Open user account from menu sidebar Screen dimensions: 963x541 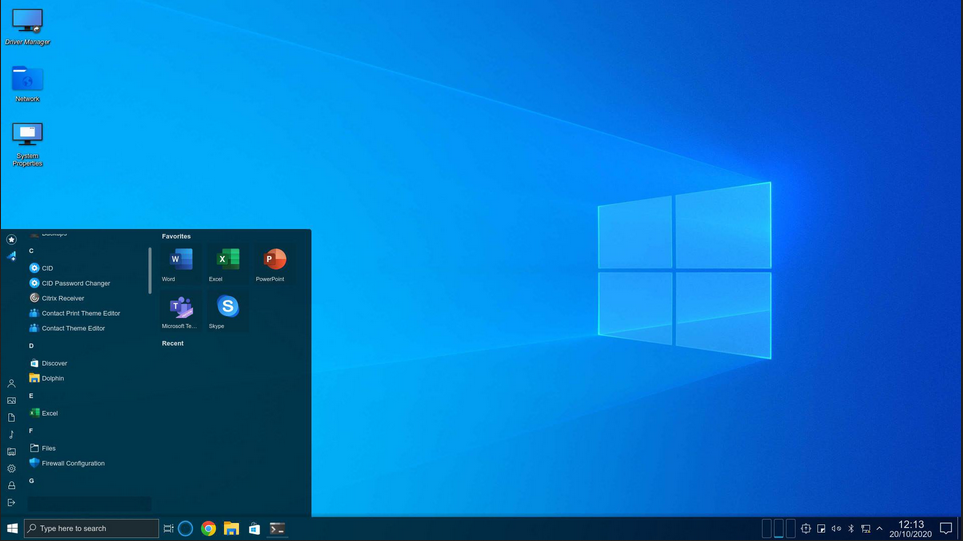click(x=11, y=383)
